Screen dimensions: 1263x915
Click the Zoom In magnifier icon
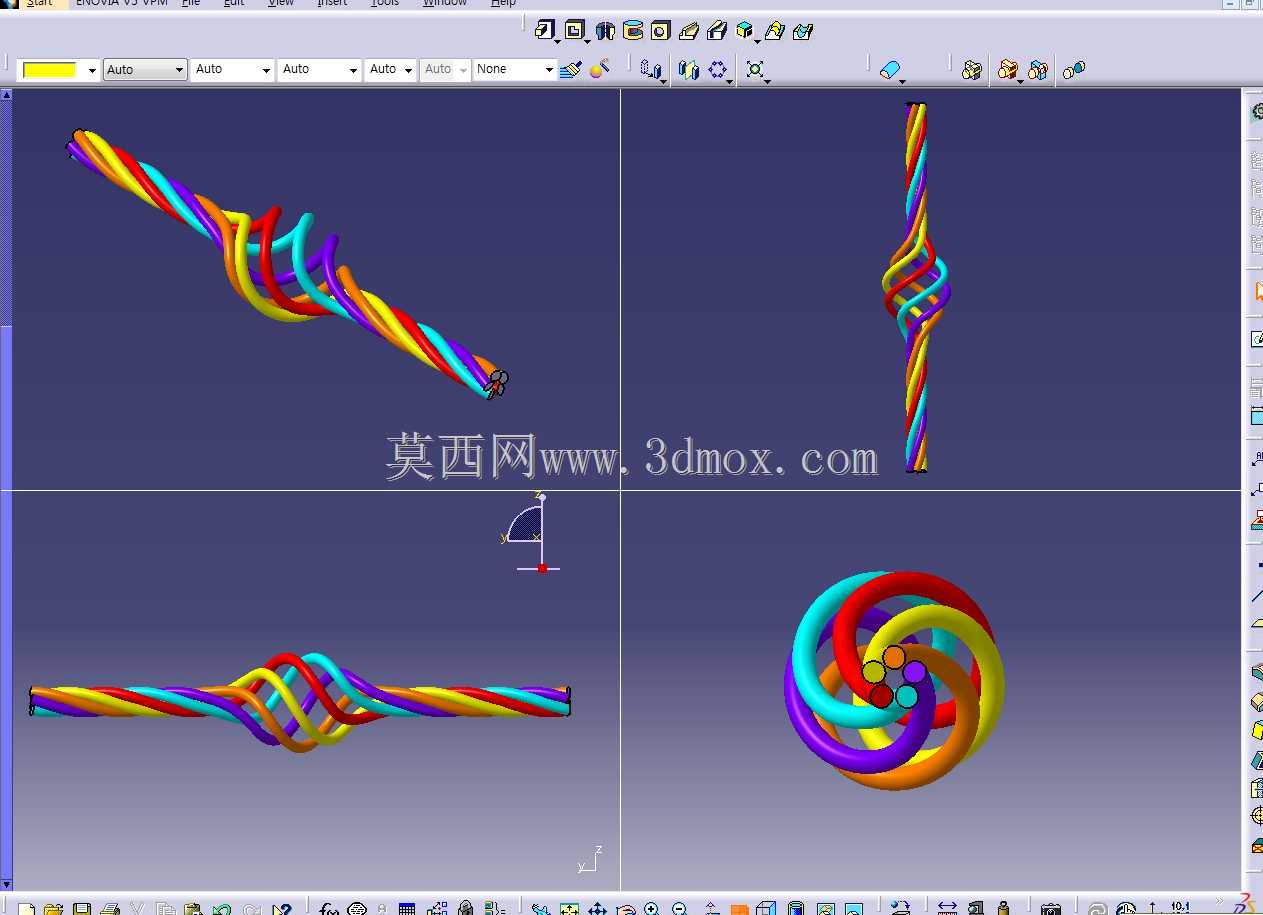point(652,909)
